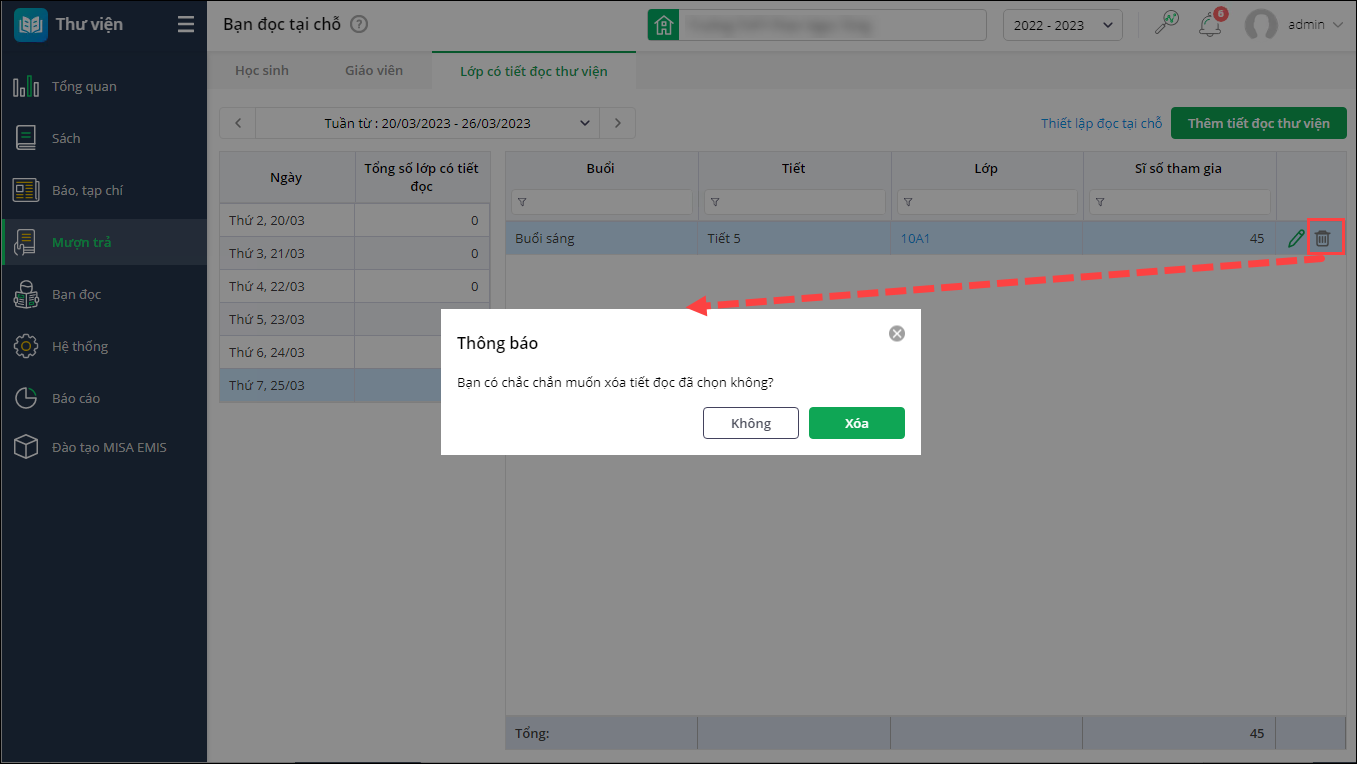Click the green home icon in the header
The width and height of the screenshot is (1357, 764).
[x=663, y=25]
